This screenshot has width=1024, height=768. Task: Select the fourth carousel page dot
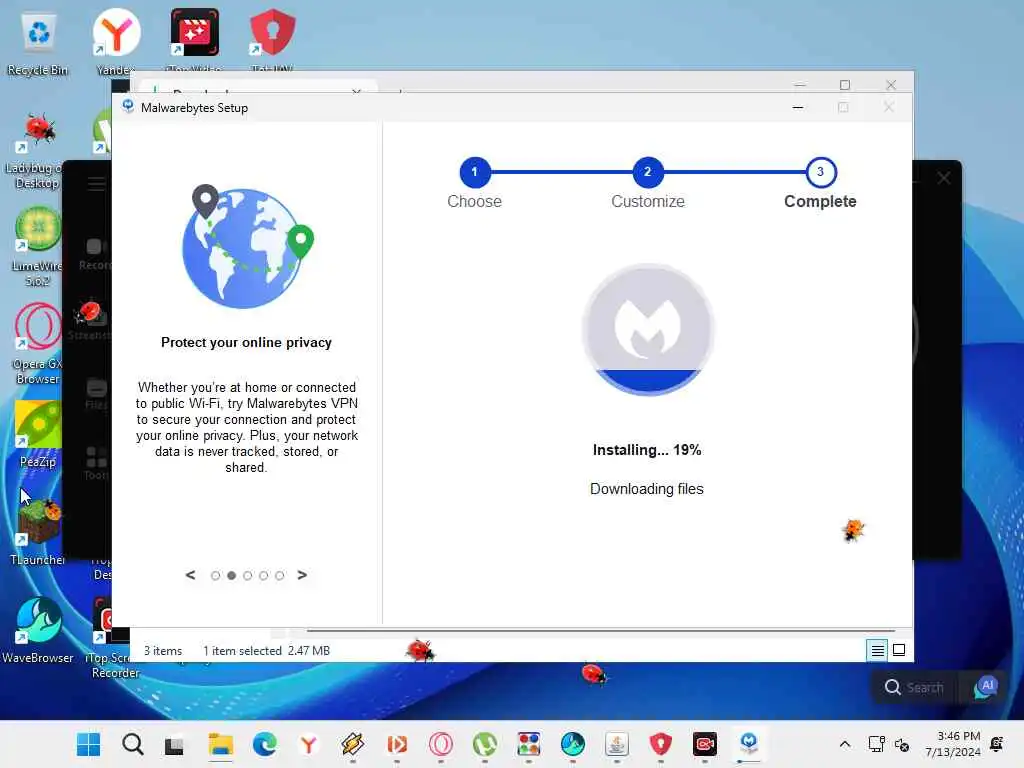click(x=263, y=575)
